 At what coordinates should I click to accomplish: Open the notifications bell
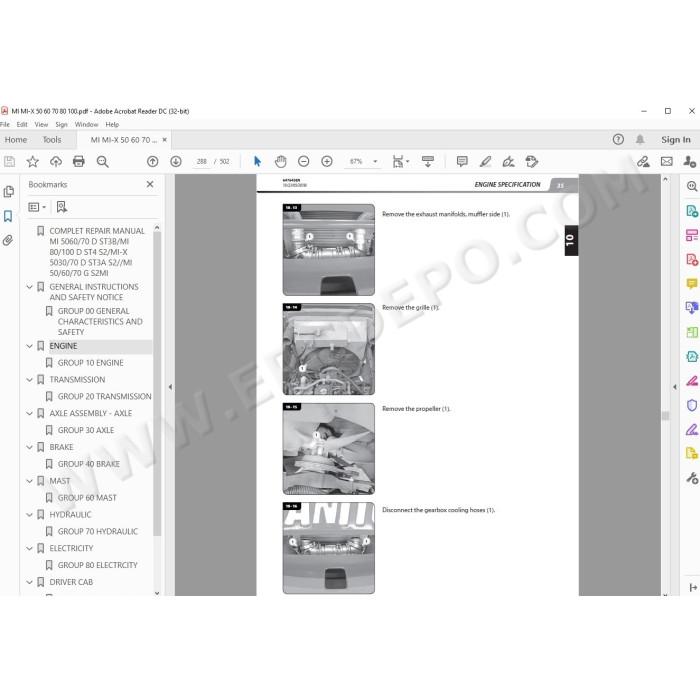coord(640,140)
